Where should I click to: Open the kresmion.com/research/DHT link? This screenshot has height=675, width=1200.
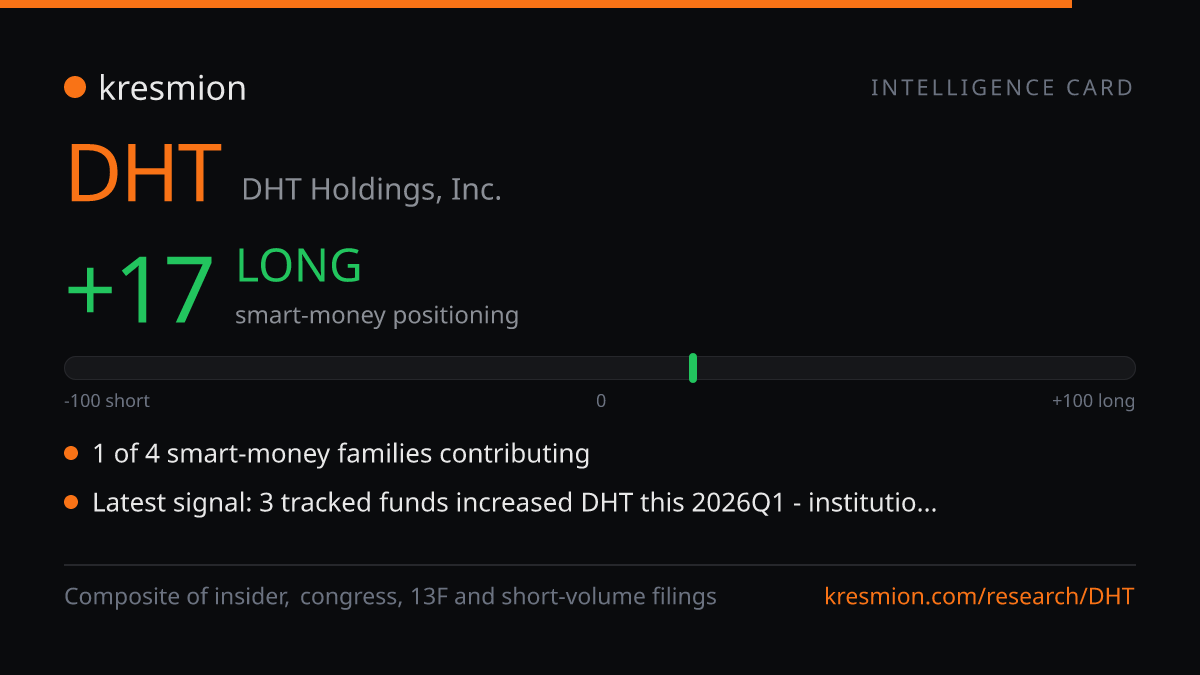(x=979, y=597)
